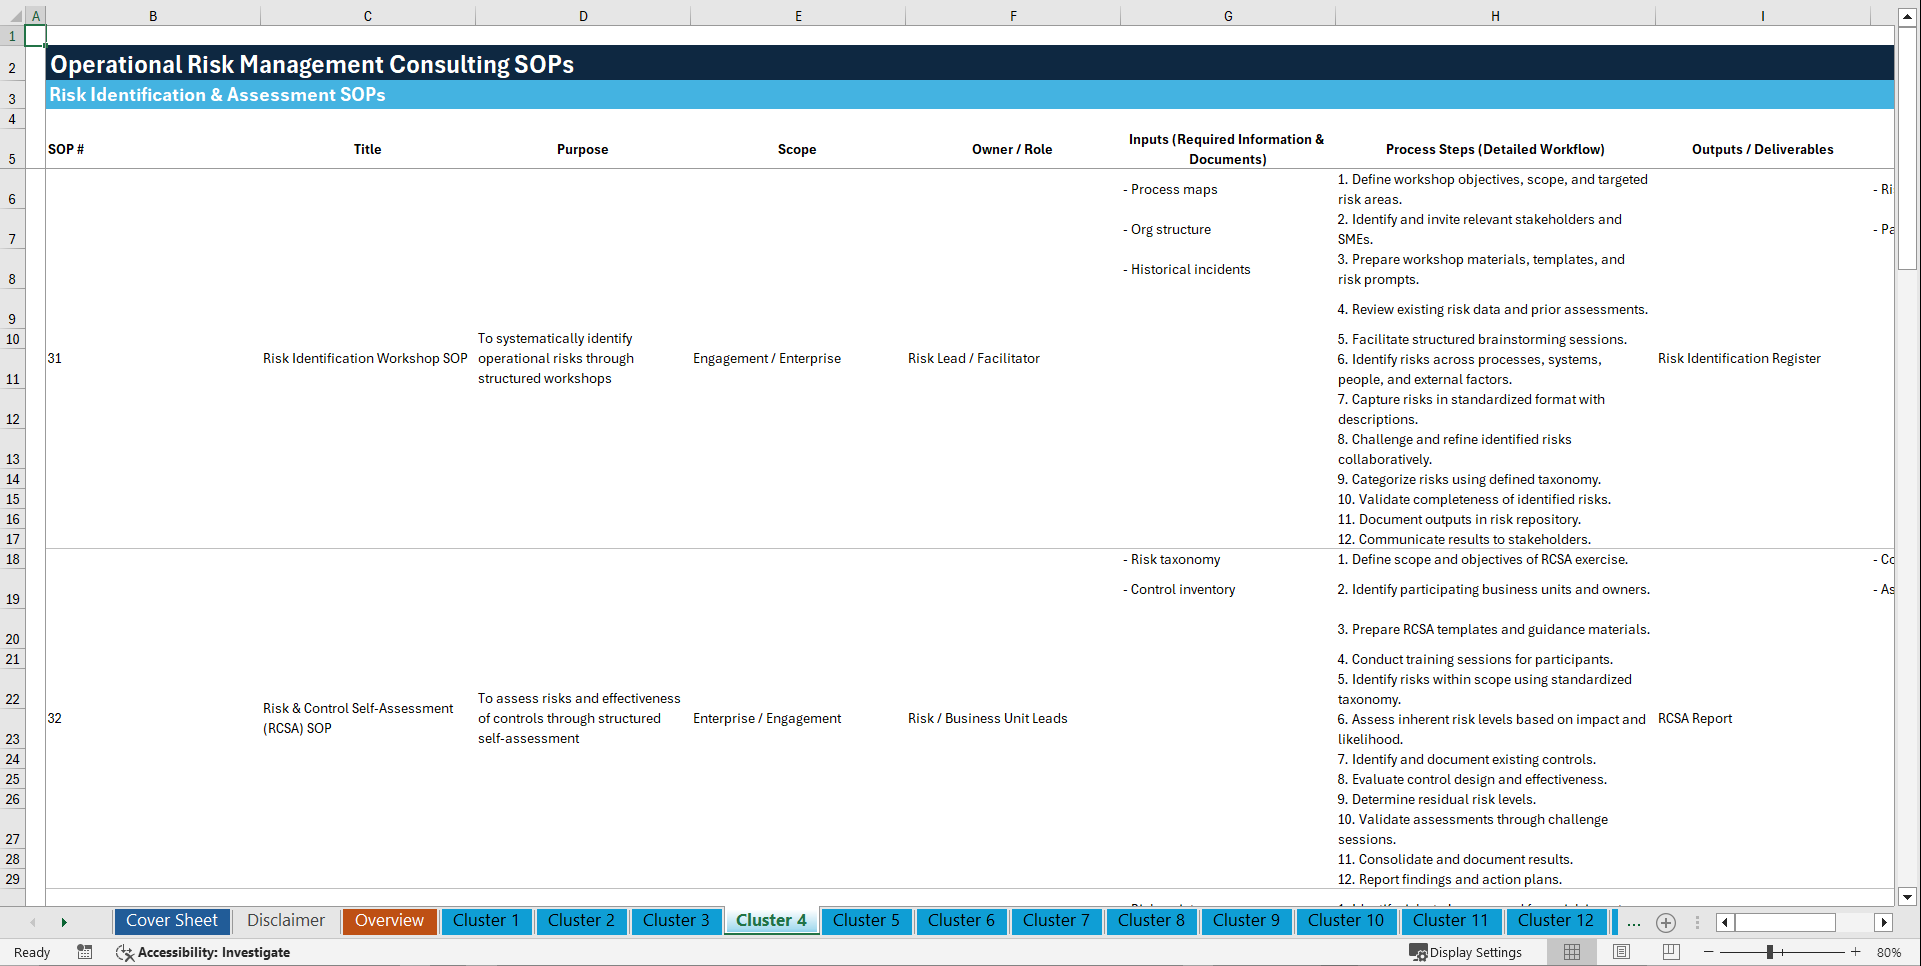Open Display Settings from the status bar
The height and width of the screenshot is (966, 1921).
pos(1466,952)
